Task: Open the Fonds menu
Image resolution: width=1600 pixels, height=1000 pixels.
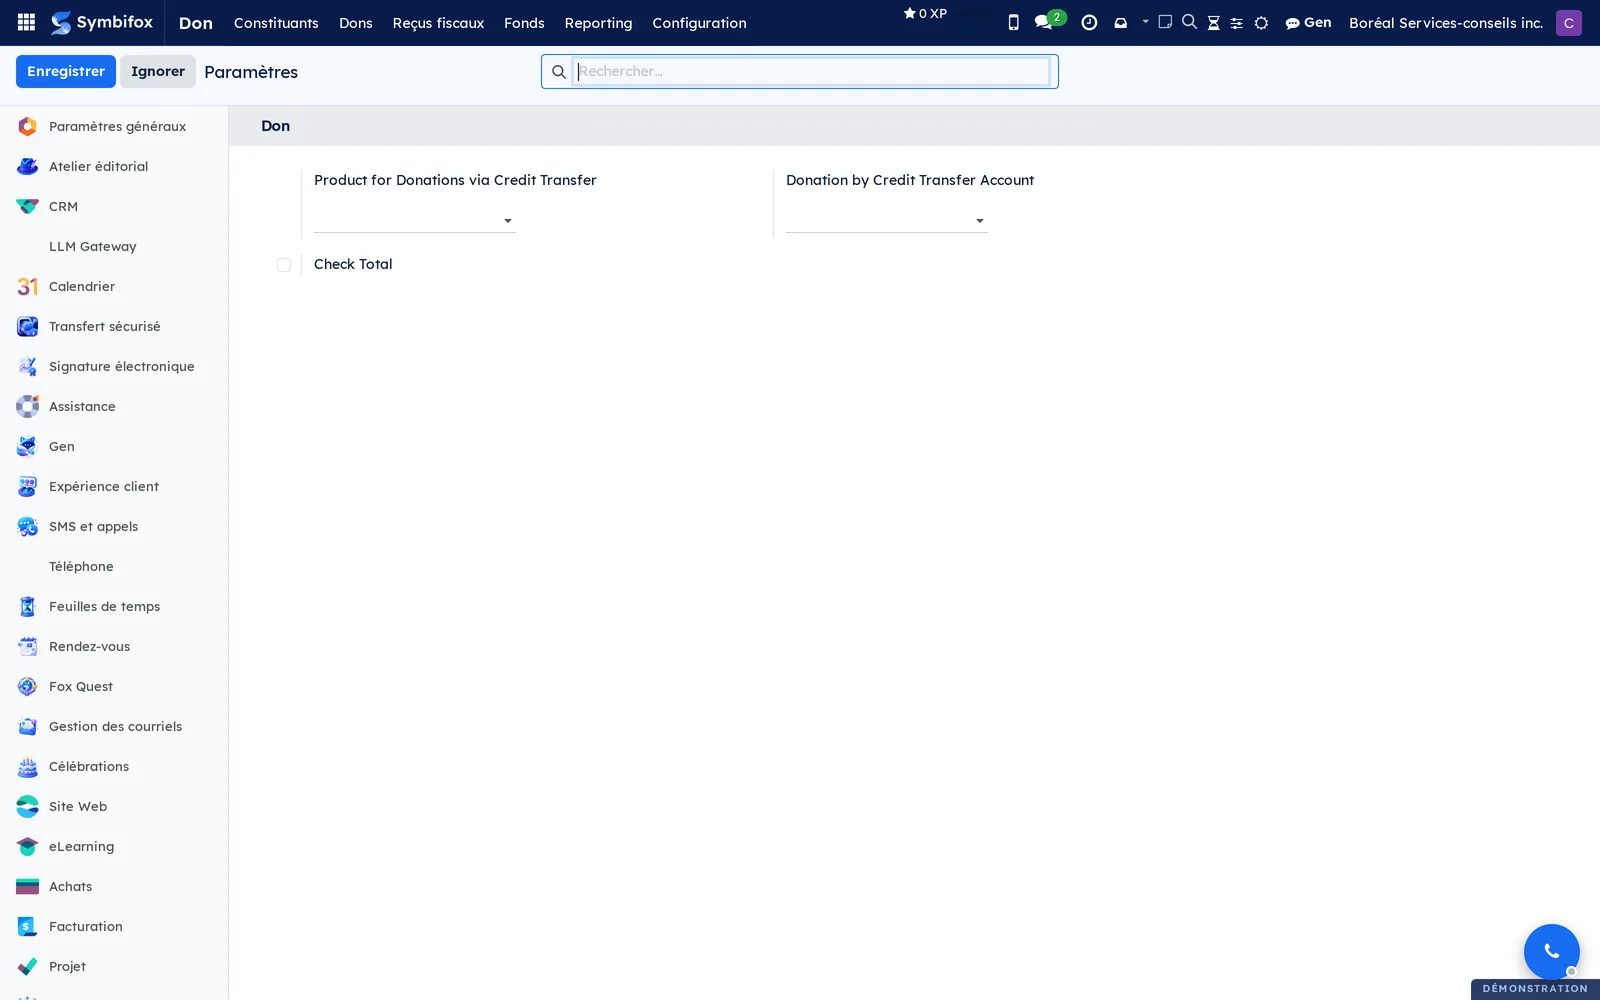Action: pyautogui.click(x=524, y=23)
